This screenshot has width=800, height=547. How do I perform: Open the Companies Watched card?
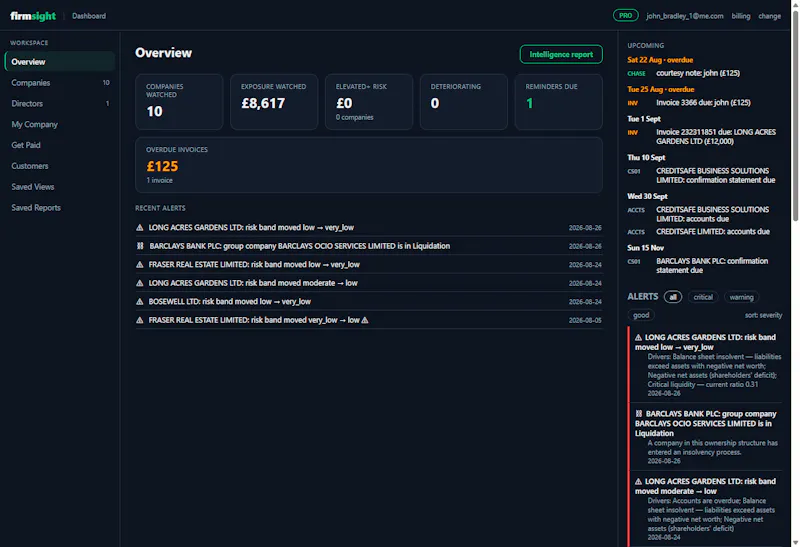(x=179, y=102)
